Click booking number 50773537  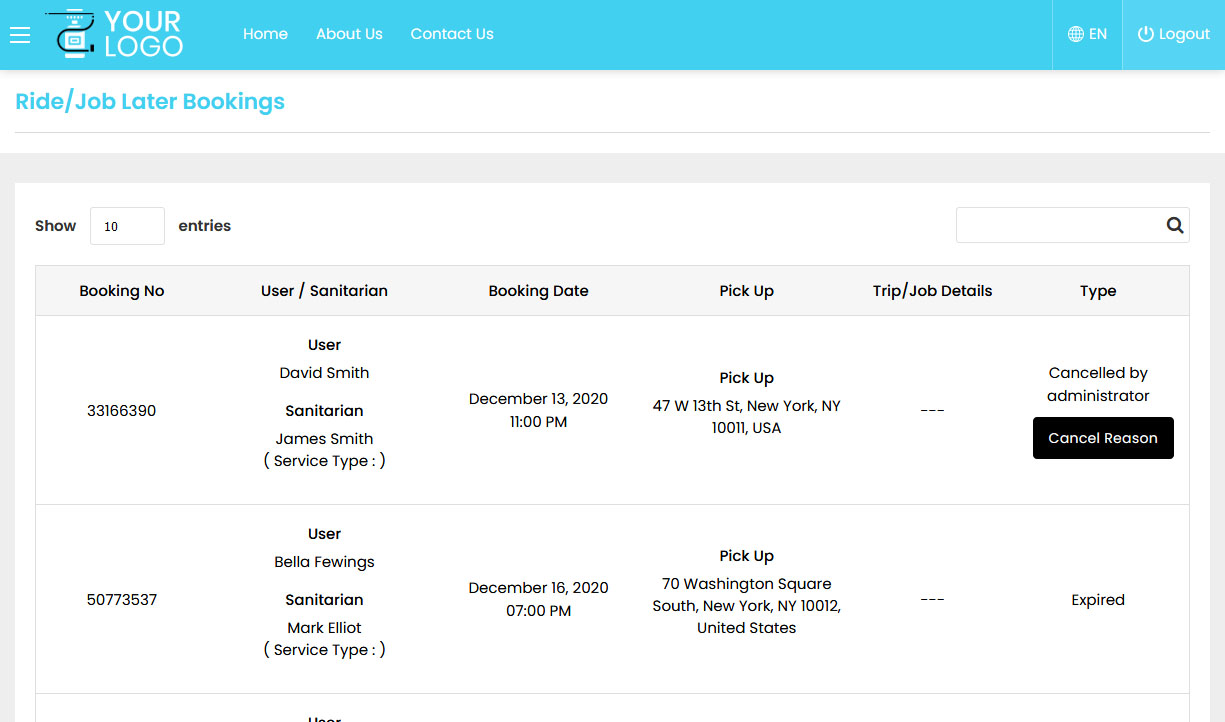point(122,600)
